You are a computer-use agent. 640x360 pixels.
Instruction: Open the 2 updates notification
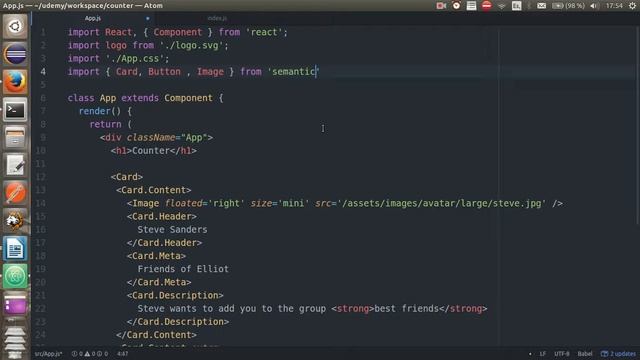[x=618, y=354]
